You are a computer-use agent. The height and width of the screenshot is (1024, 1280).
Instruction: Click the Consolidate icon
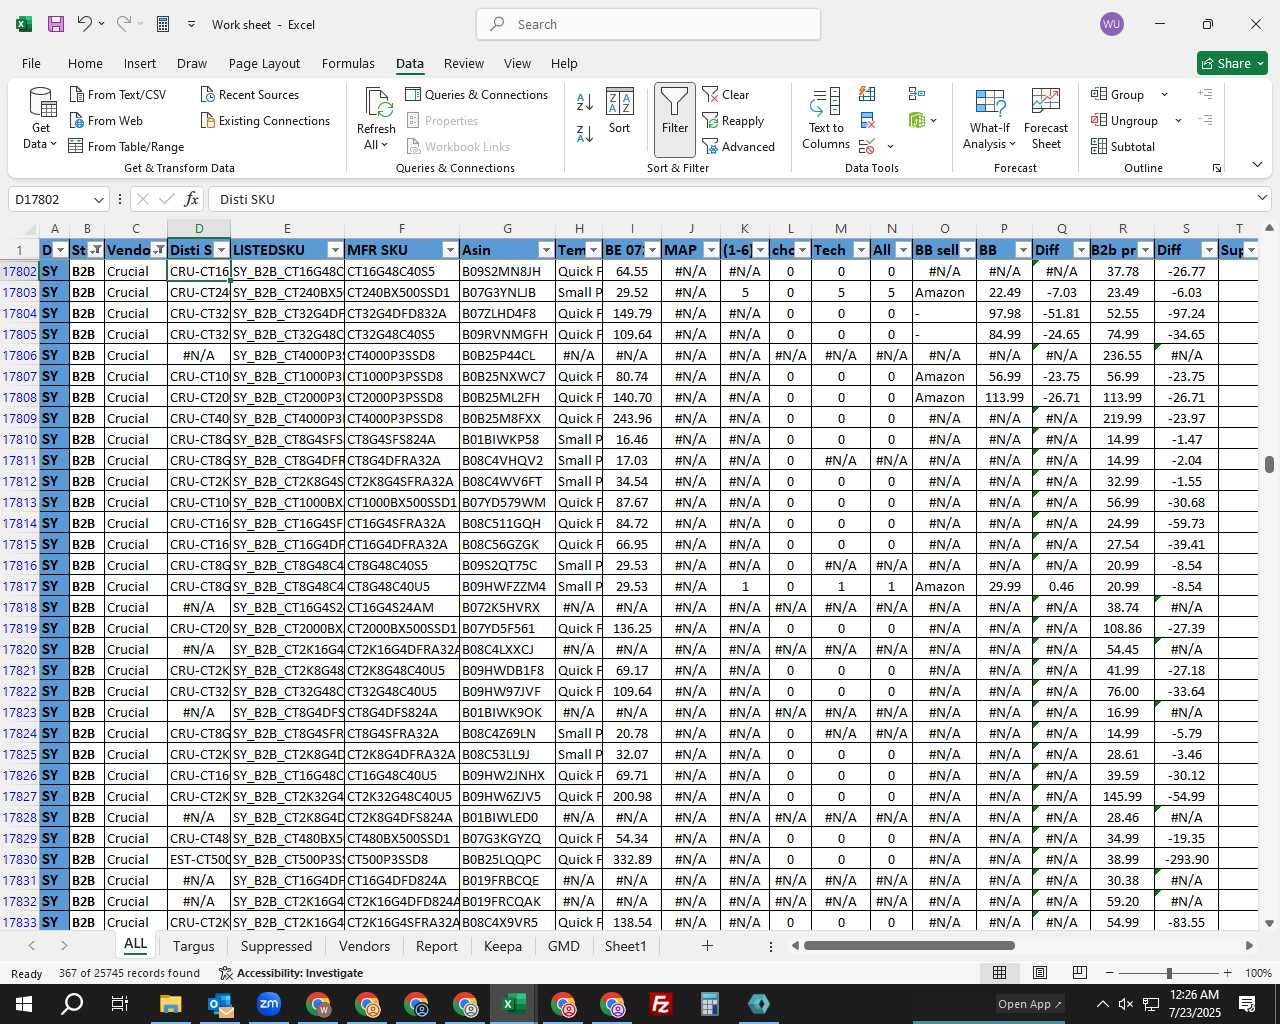[917, 94]
